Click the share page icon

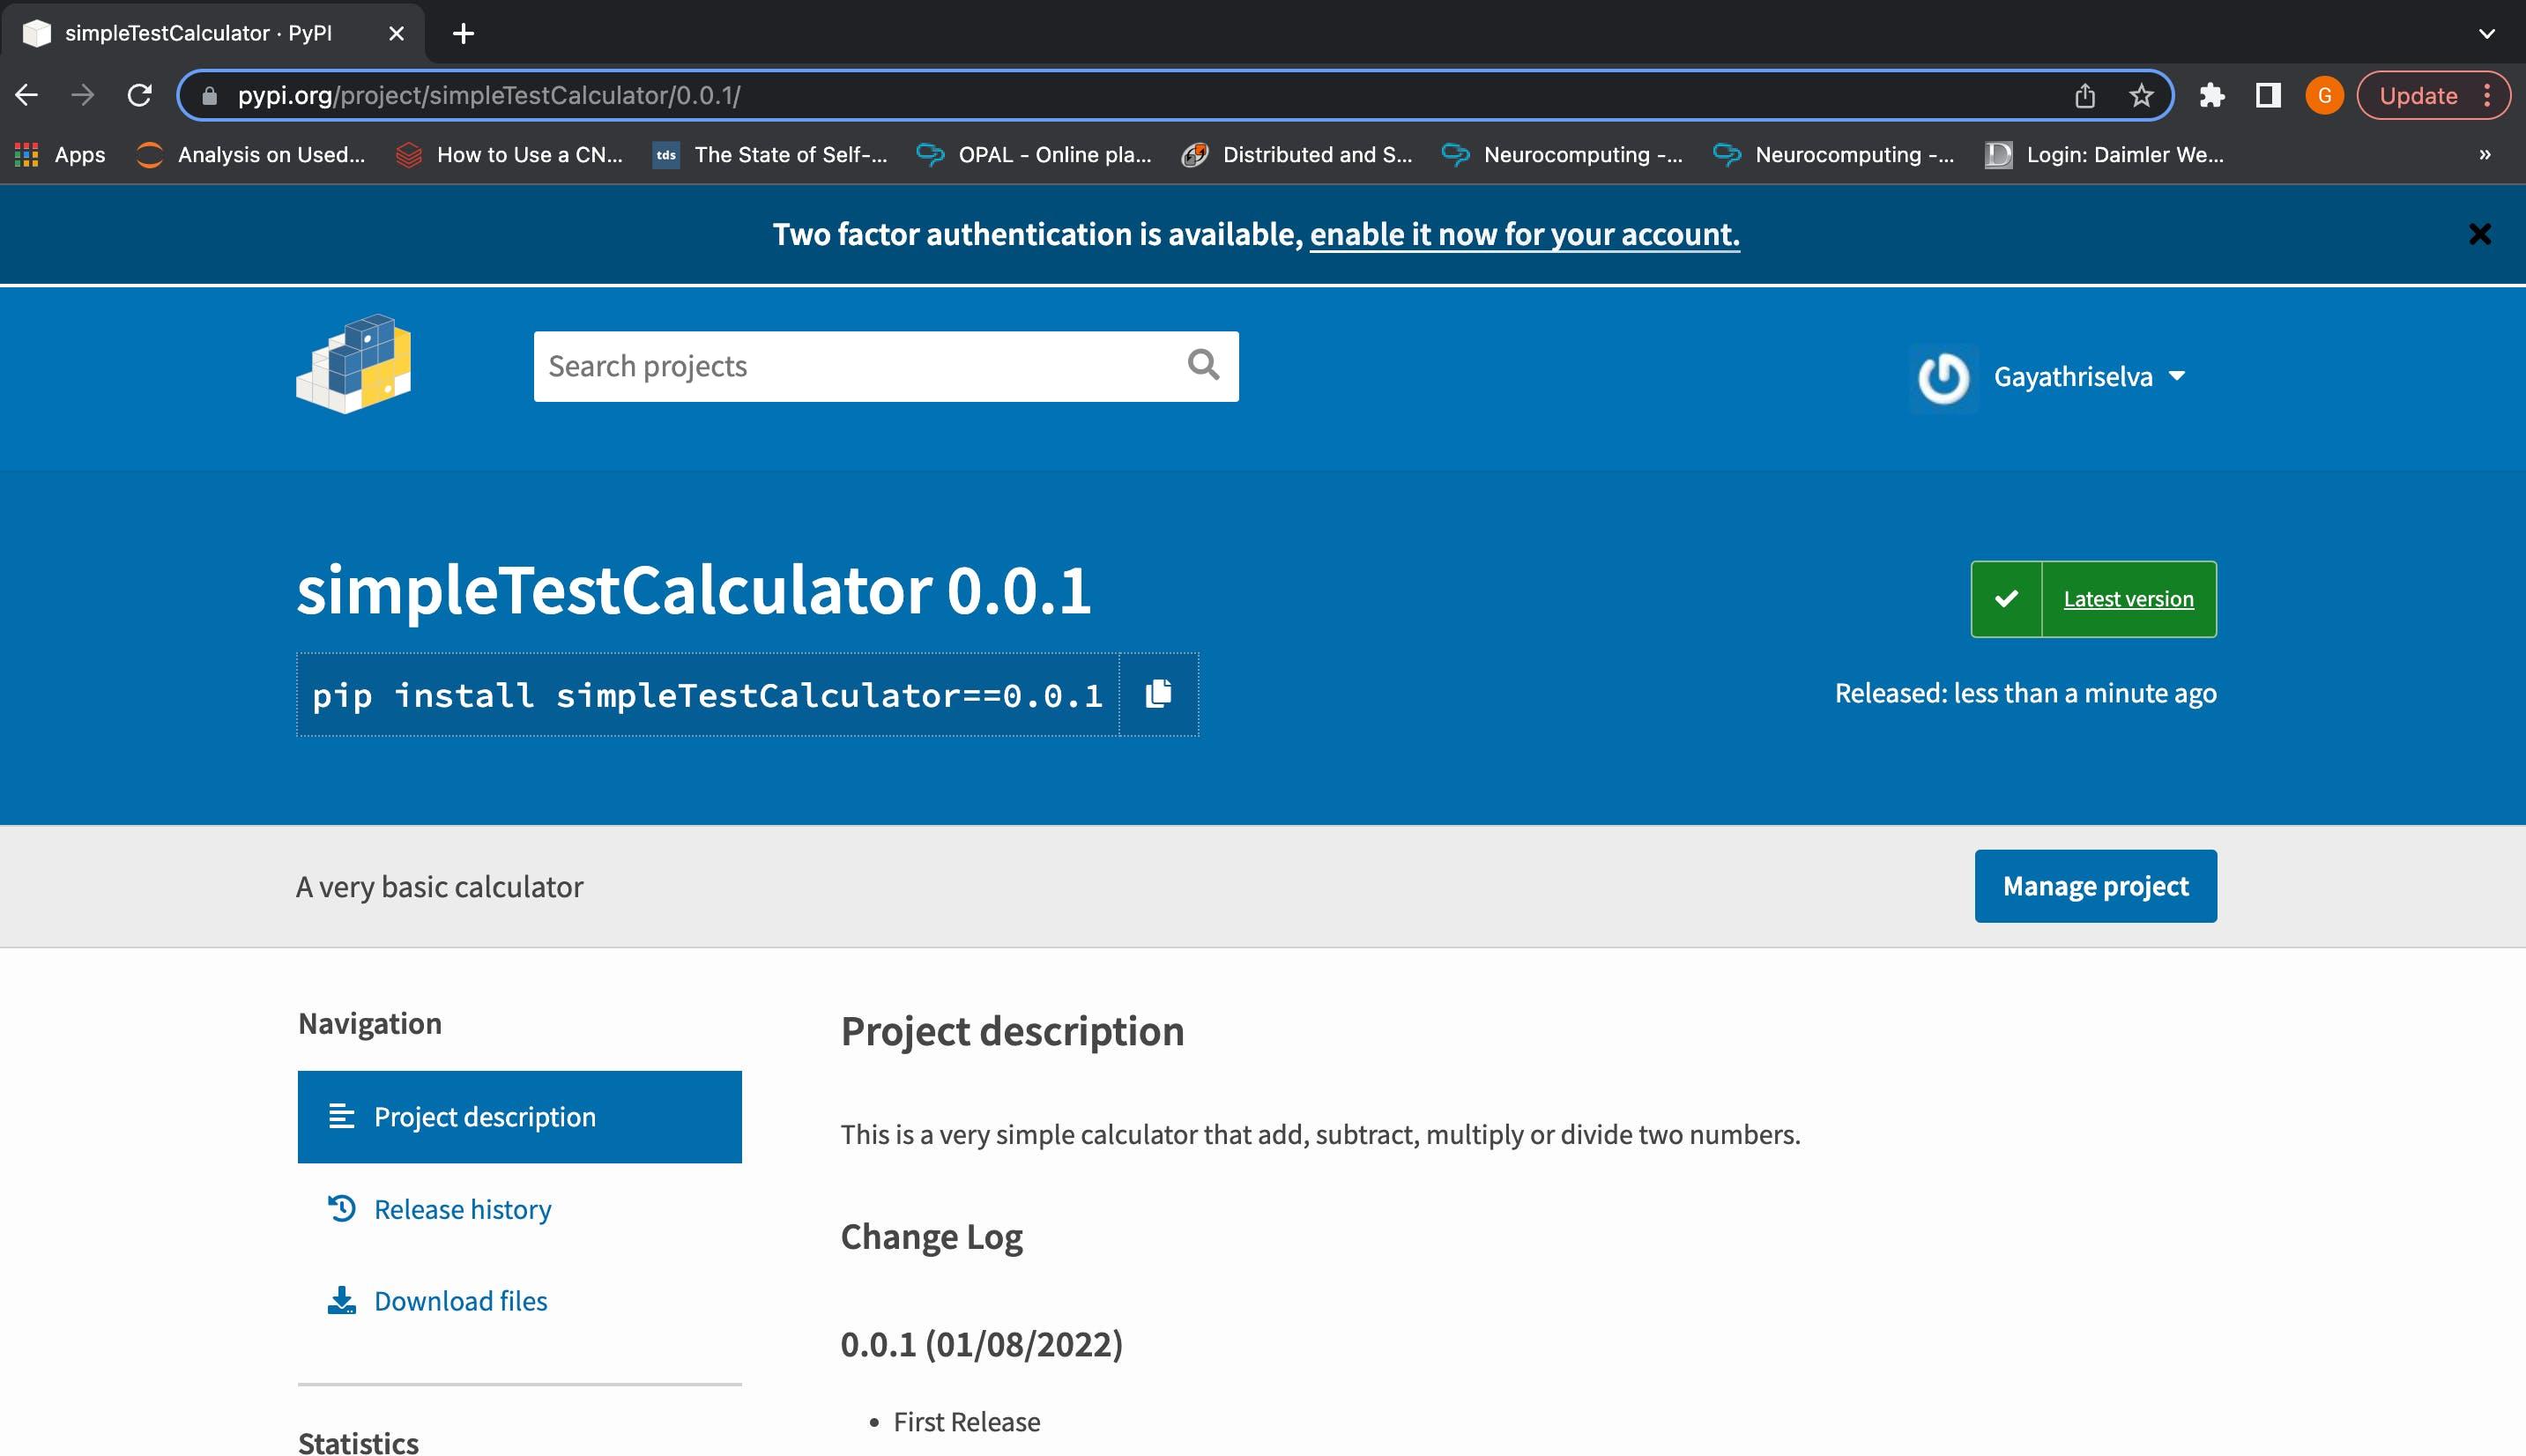[x=2084, y=96]
